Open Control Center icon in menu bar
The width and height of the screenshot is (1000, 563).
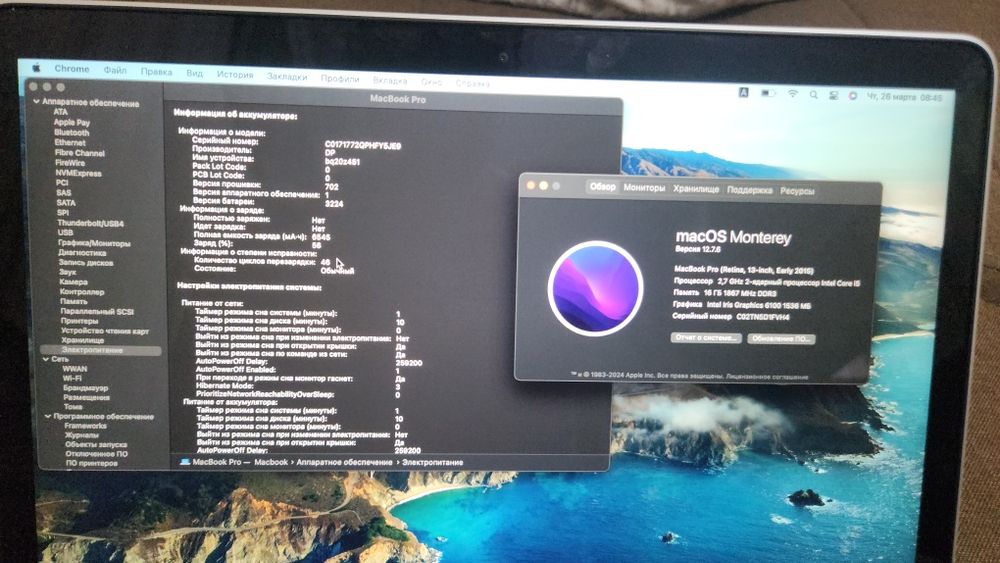click(833, 95)
